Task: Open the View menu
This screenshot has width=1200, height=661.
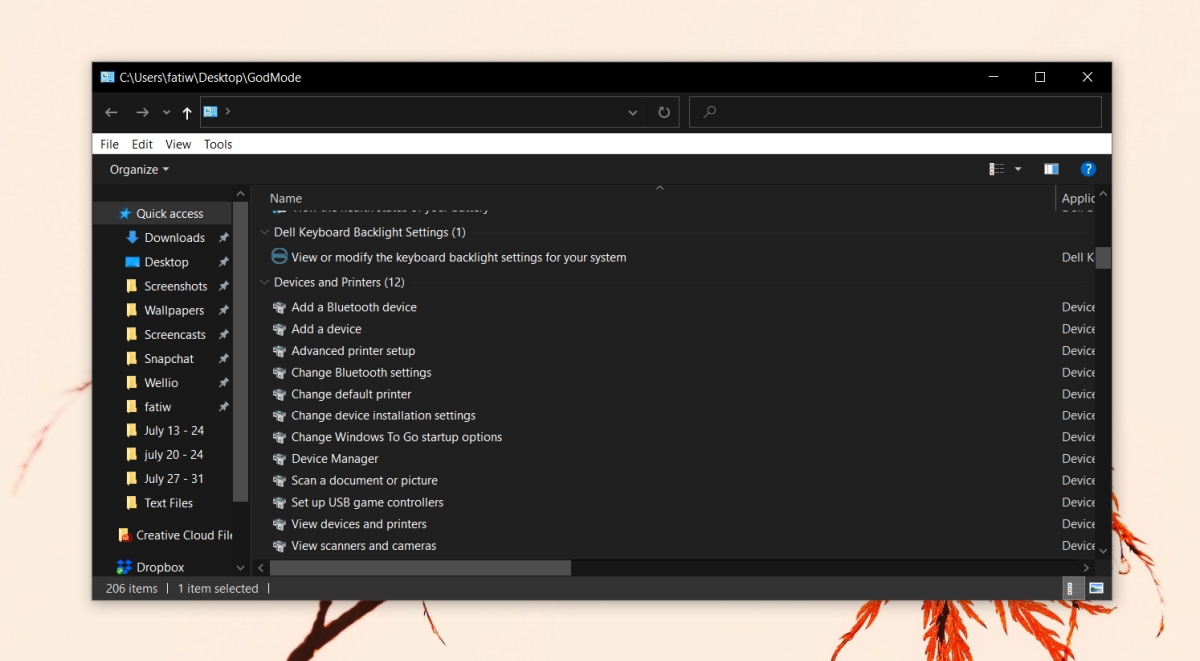Action: click(x=177, y=144)
